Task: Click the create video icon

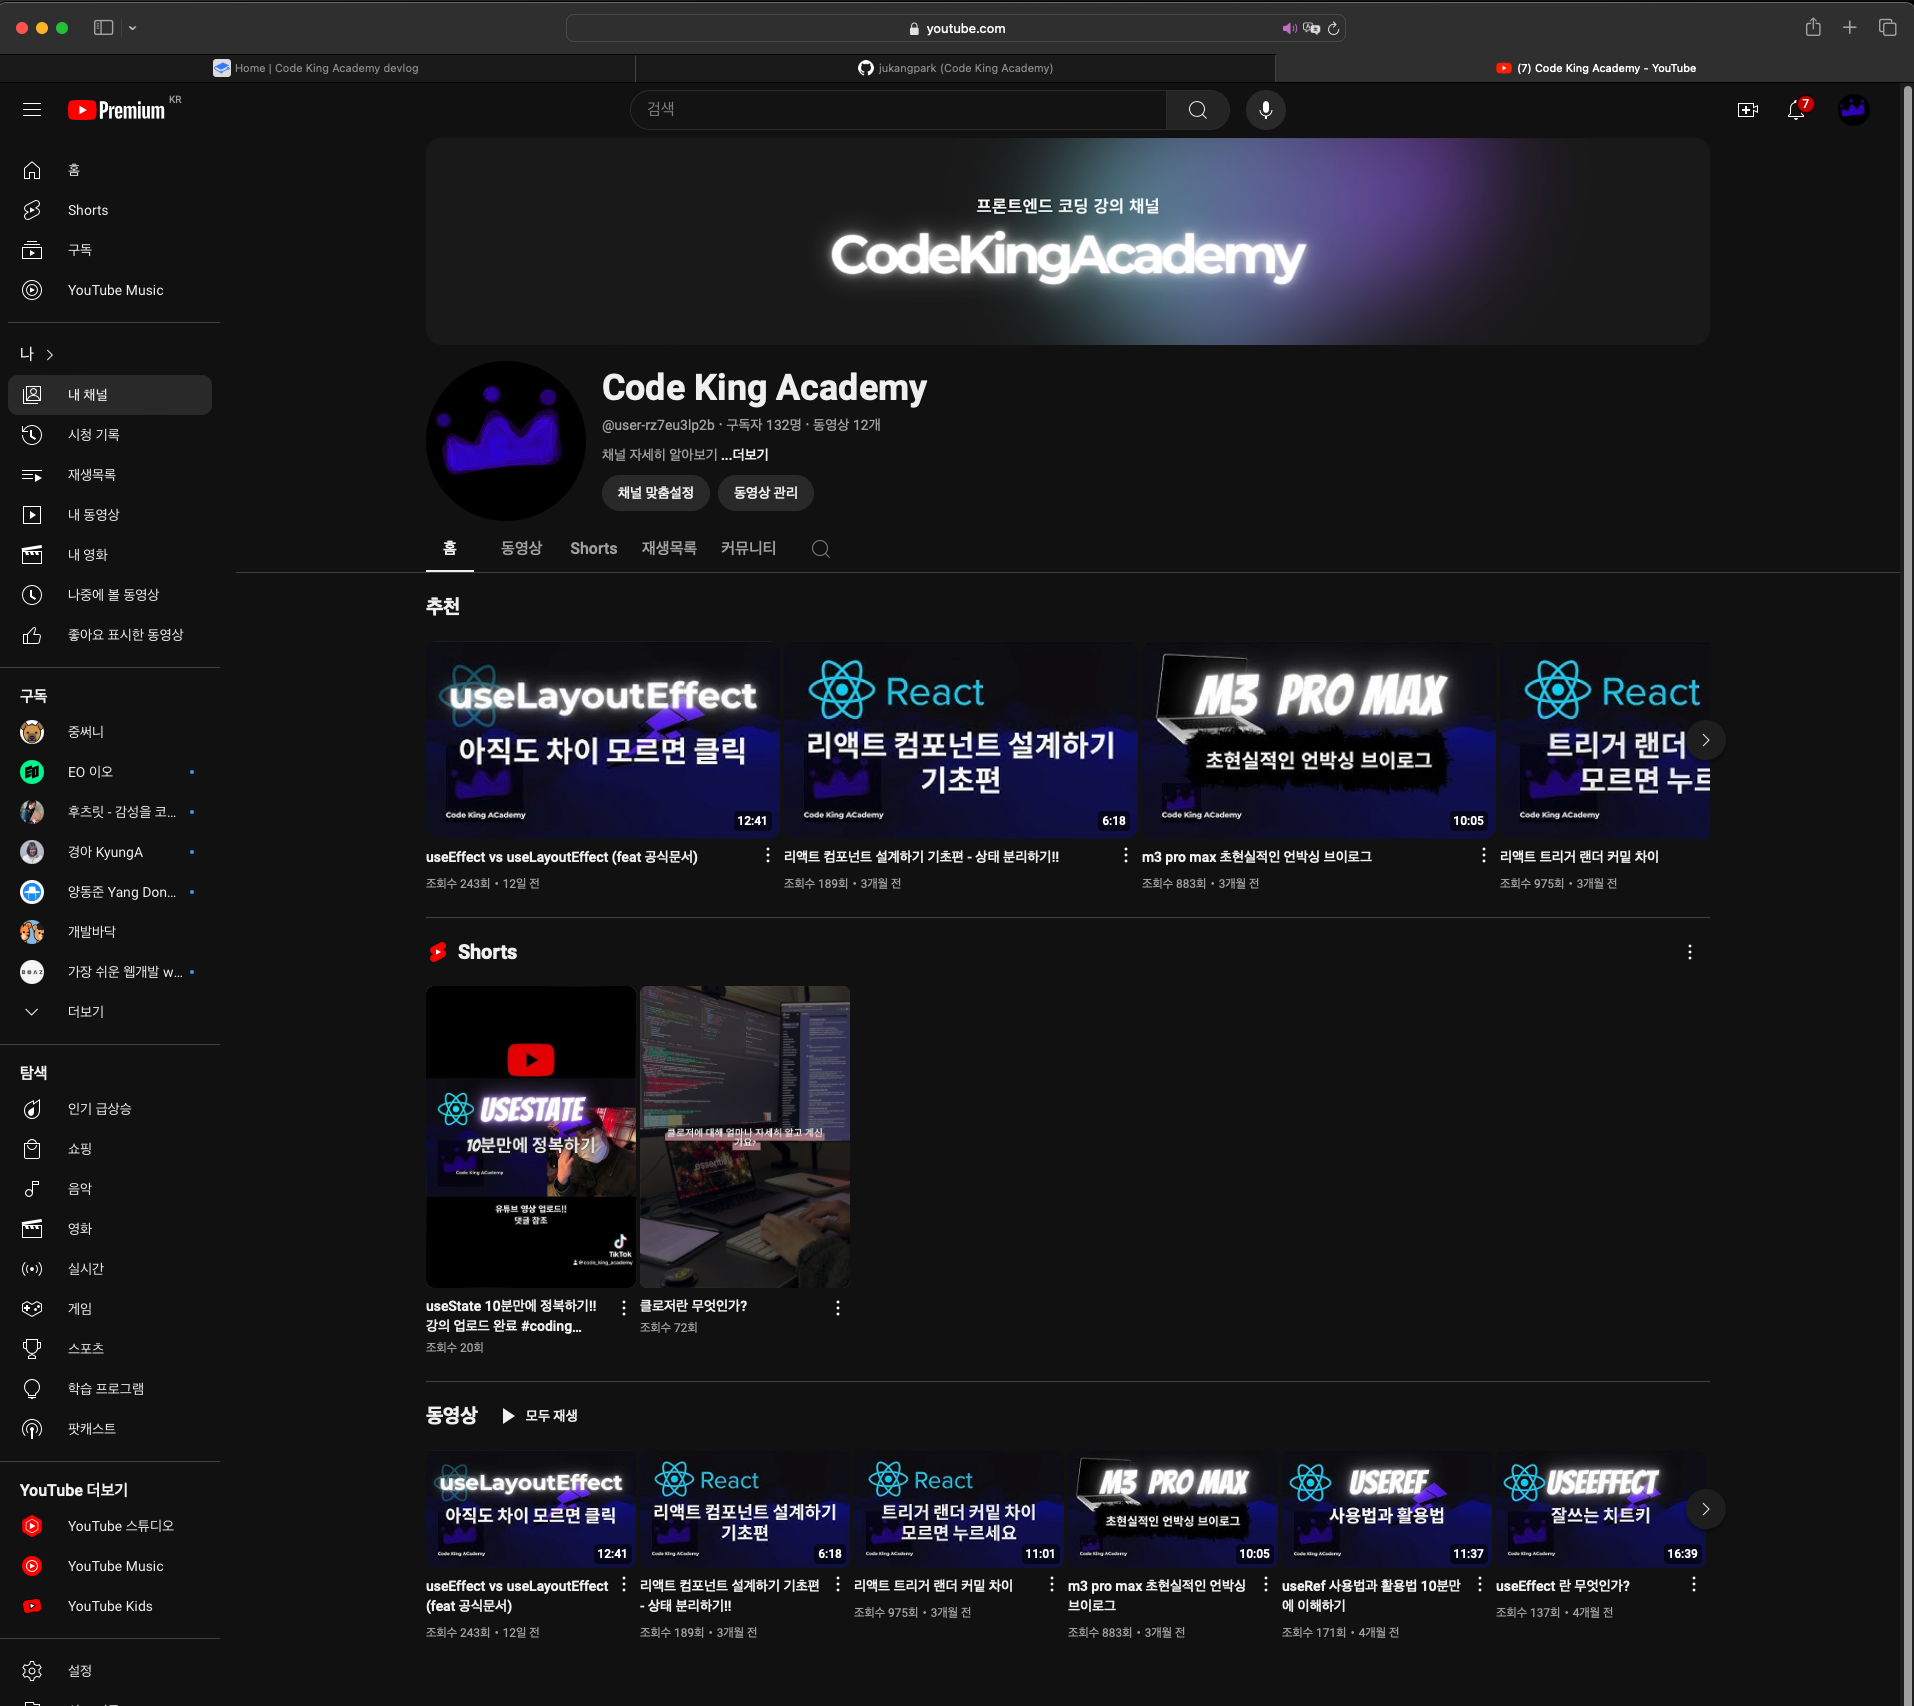Action: coord(1747,110)
